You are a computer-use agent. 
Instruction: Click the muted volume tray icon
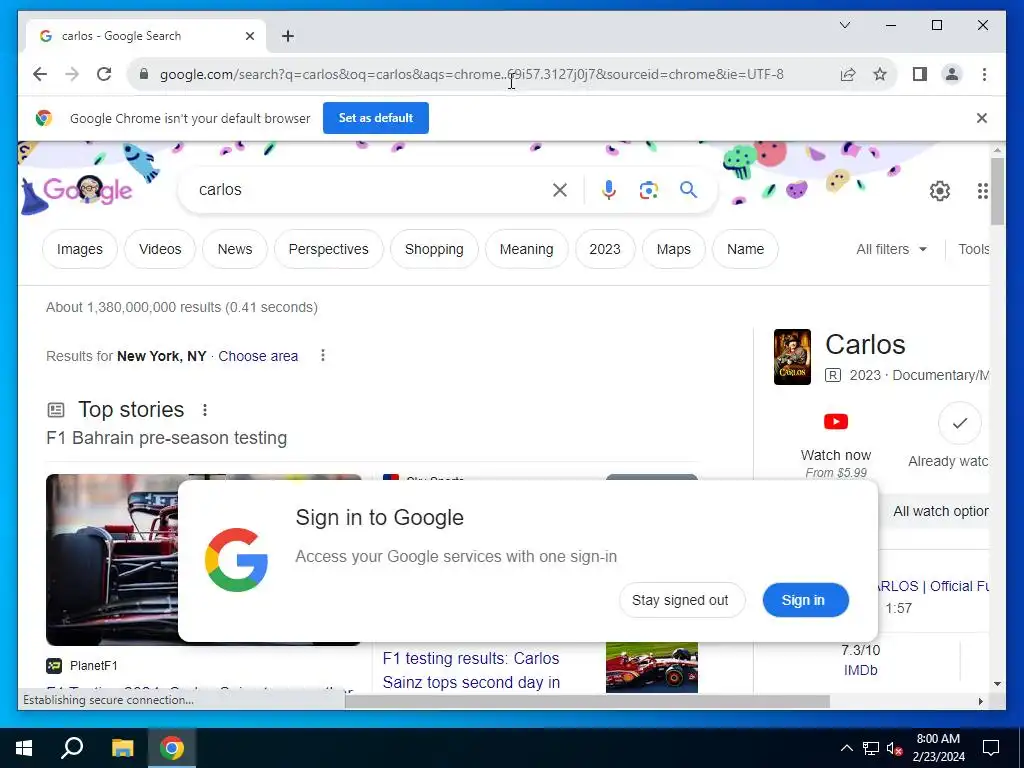pyautogui.click(x=894, y=748)
